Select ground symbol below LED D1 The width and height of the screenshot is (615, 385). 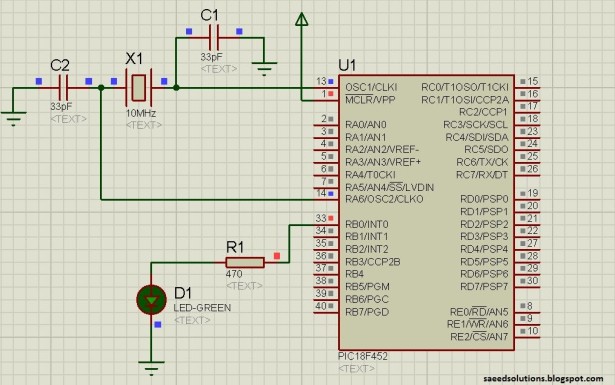151,369
